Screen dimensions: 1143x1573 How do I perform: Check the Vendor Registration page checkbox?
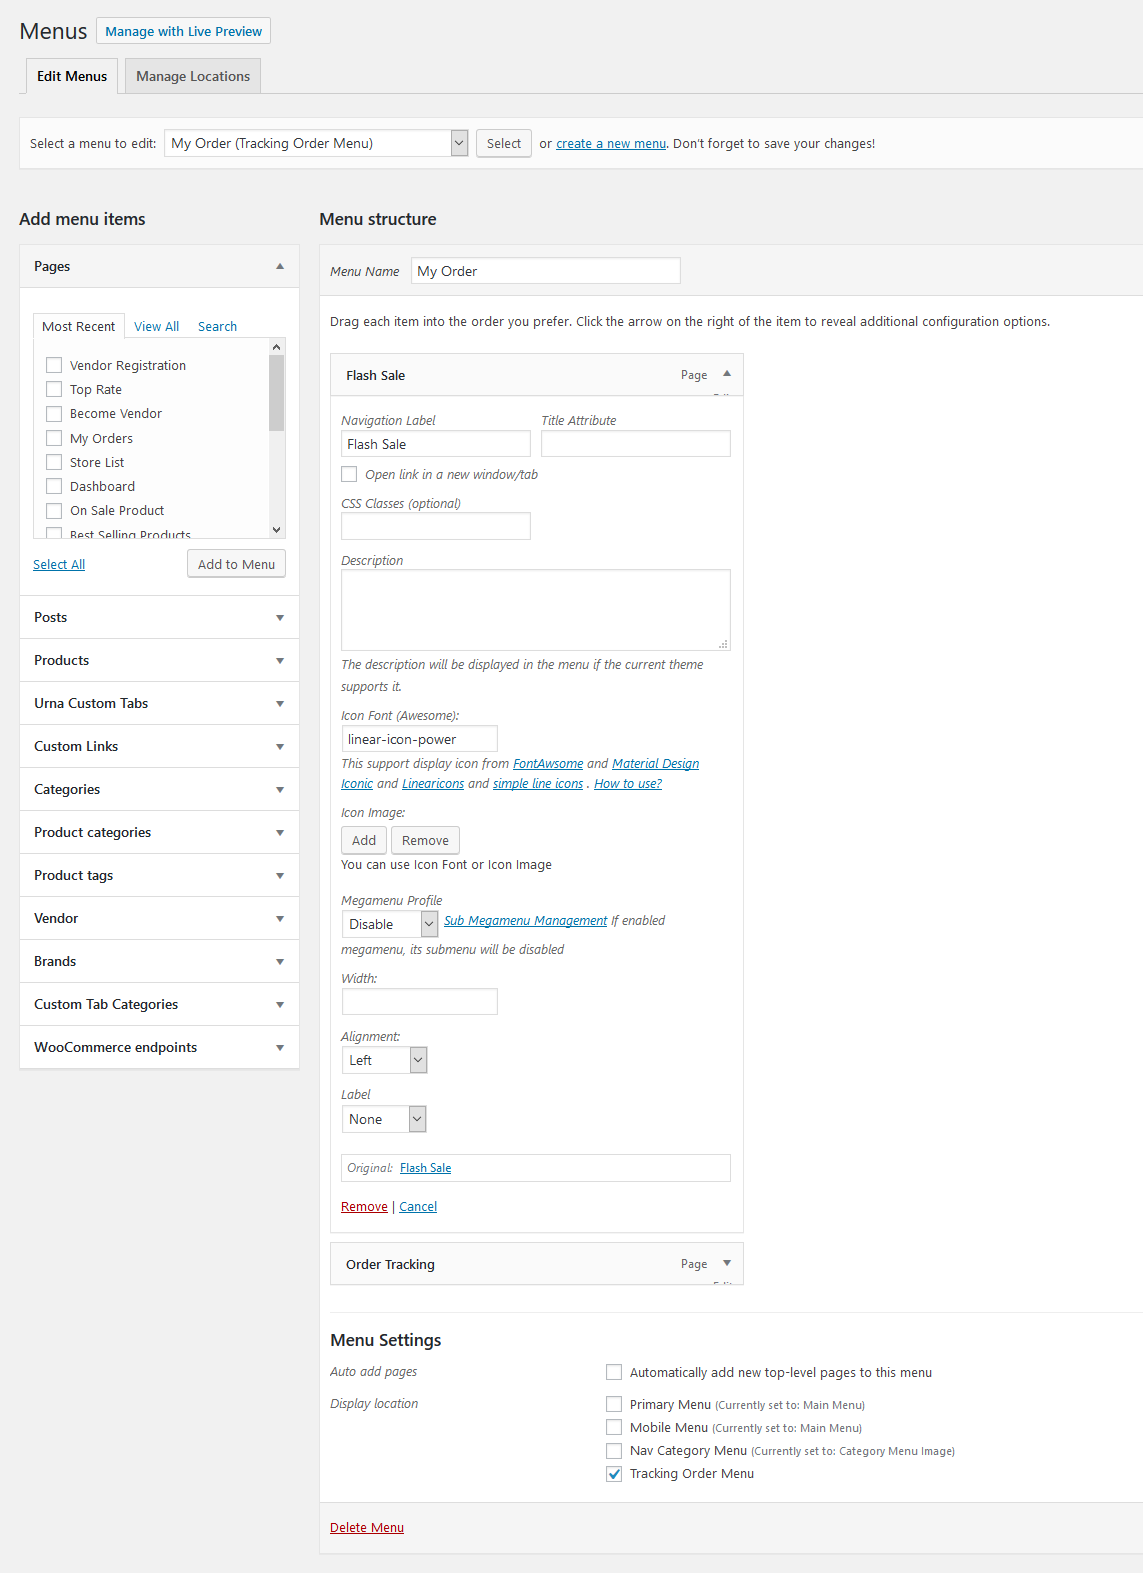54,365
